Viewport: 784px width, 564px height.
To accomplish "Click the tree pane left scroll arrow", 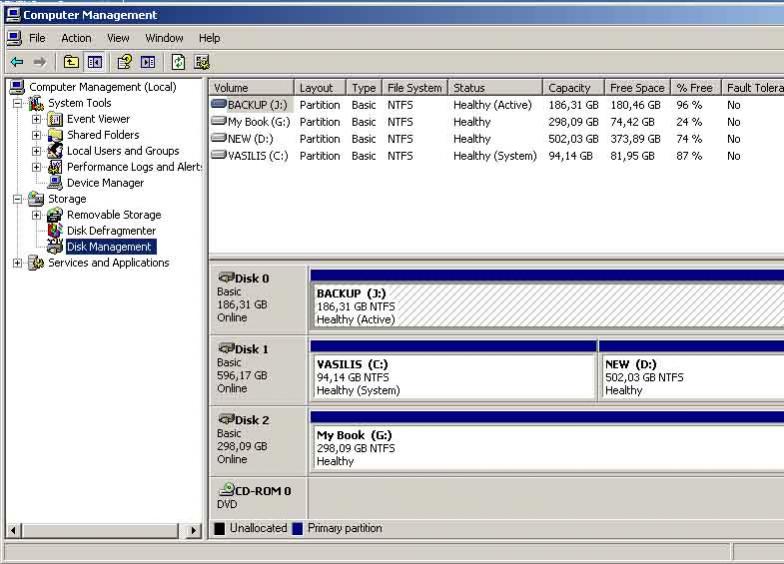I will point(14,530).
